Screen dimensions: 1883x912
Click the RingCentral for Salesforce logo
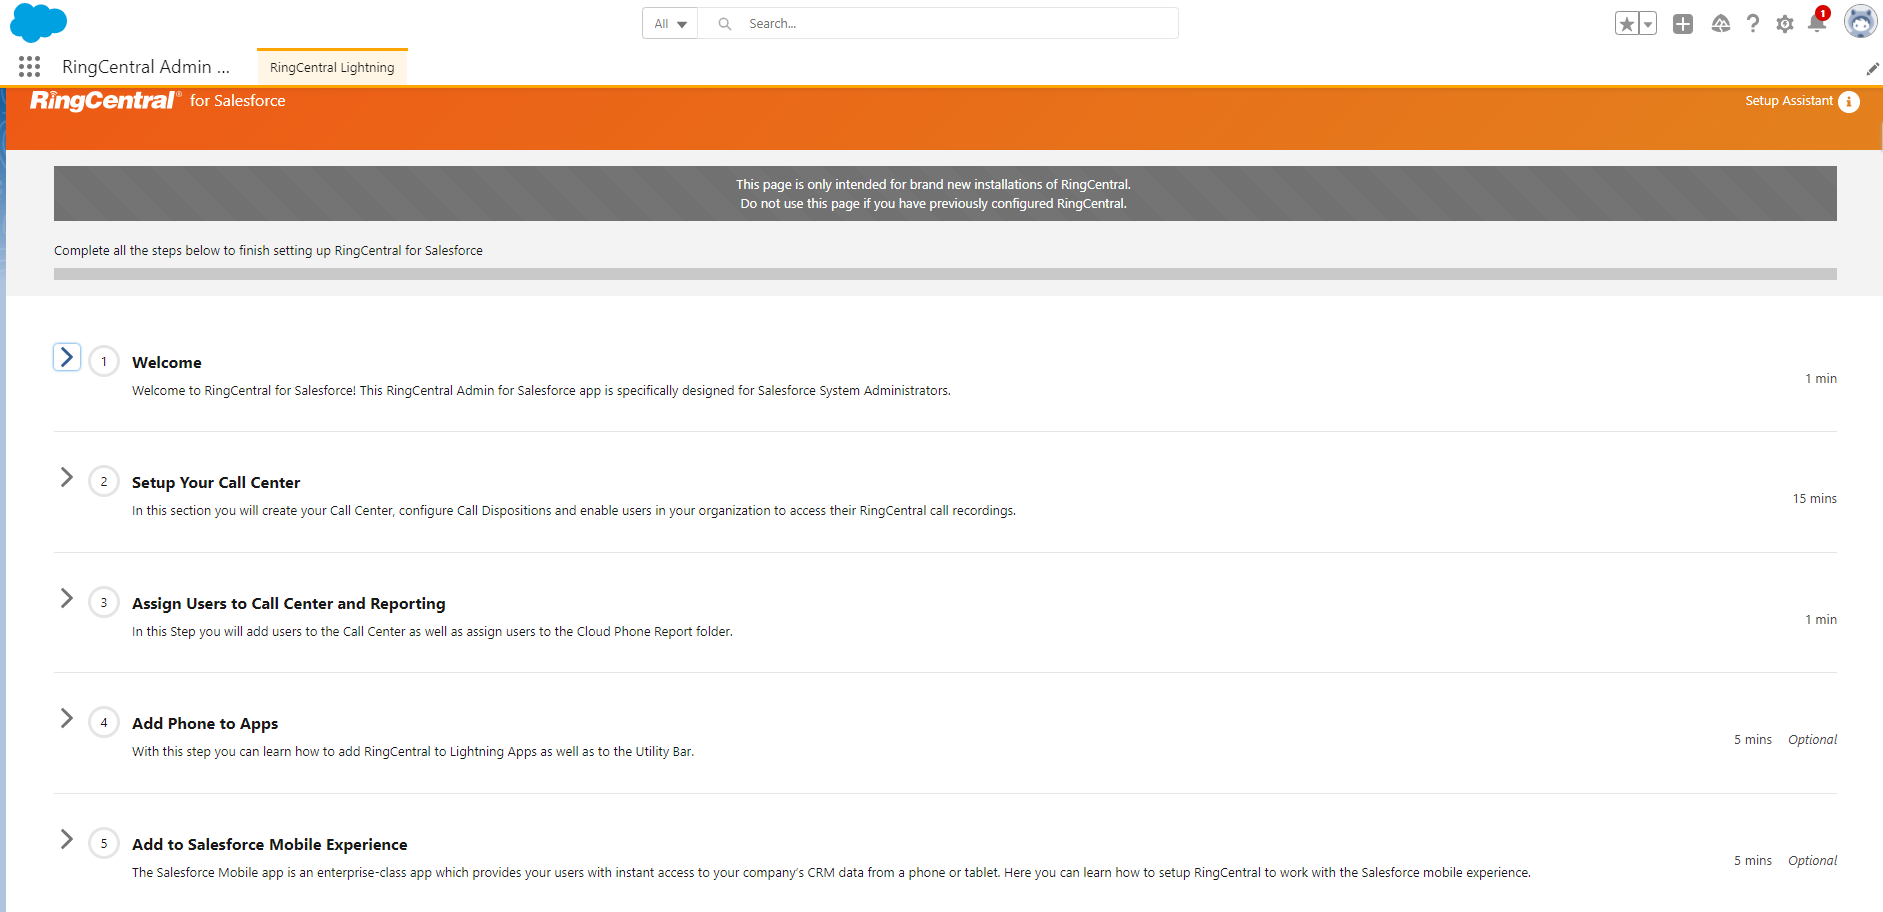tap(158, 100)
